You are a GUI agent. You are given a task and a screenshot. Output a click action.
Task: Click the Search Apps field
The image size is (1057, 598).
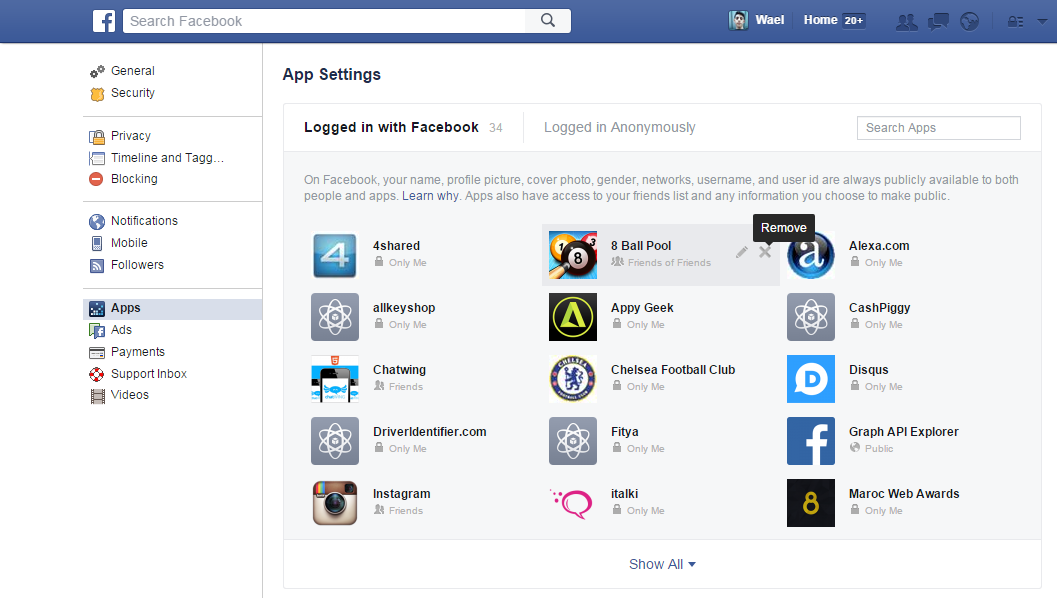pos(938,127)
